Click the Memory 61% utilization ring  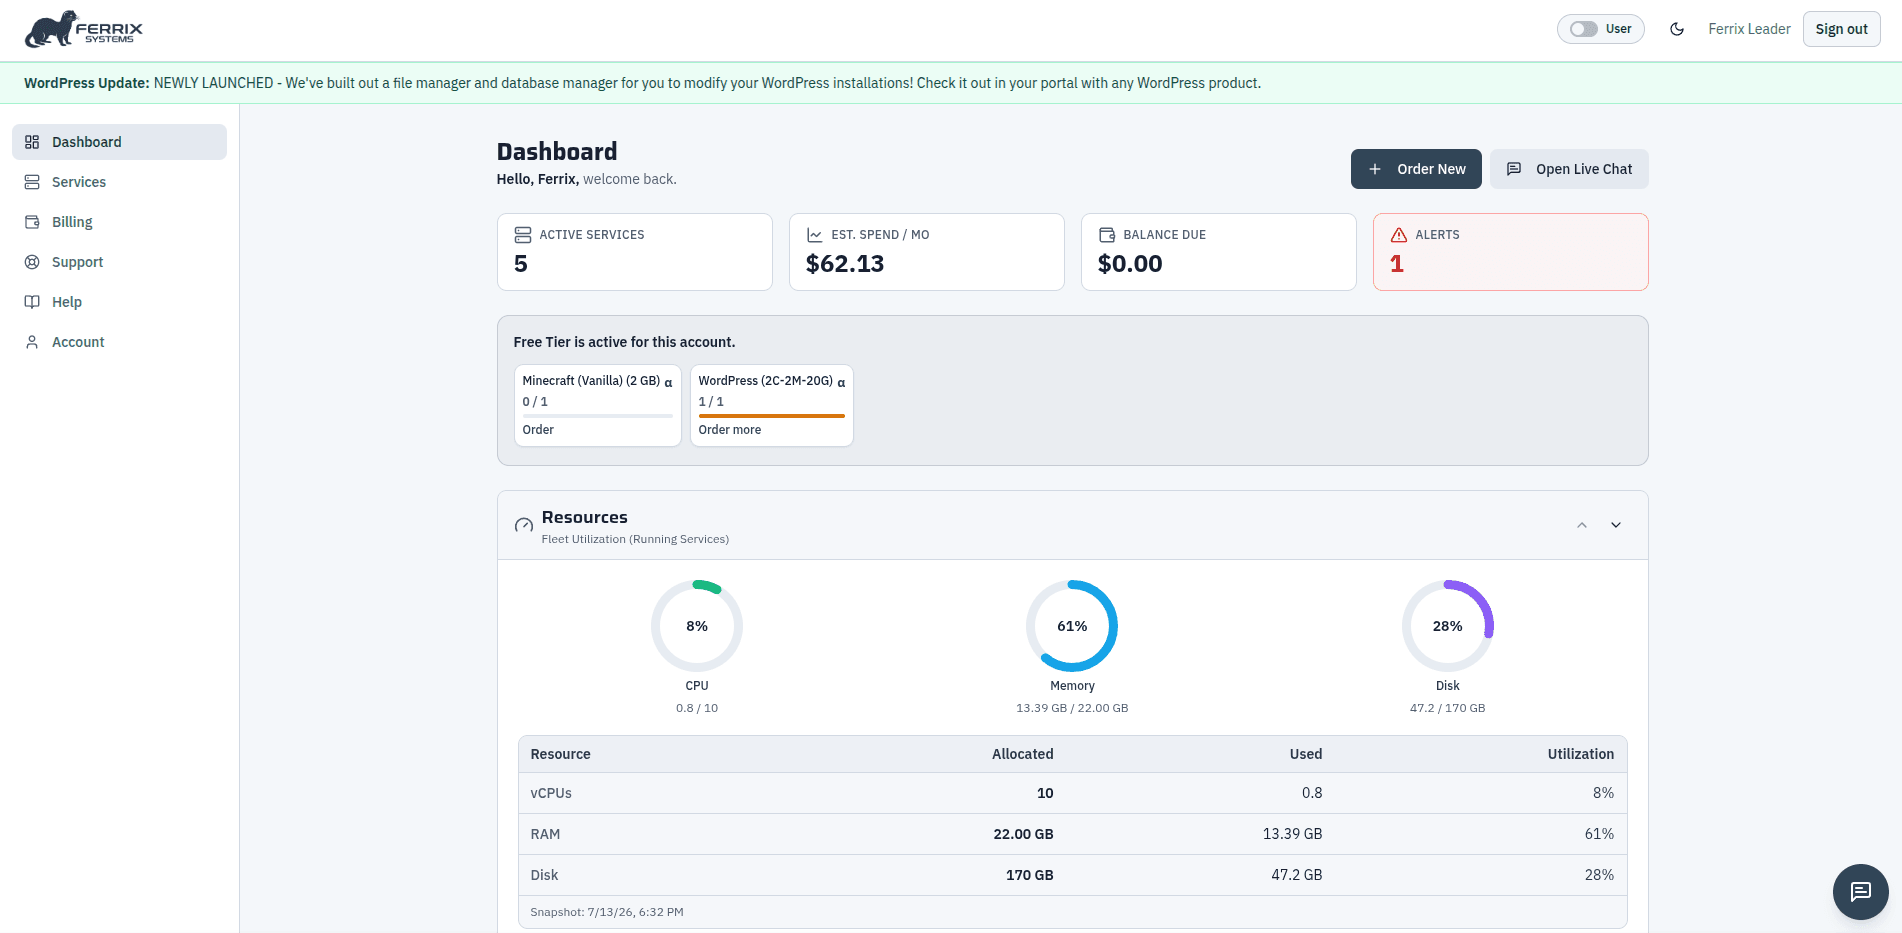[1072, 626]
